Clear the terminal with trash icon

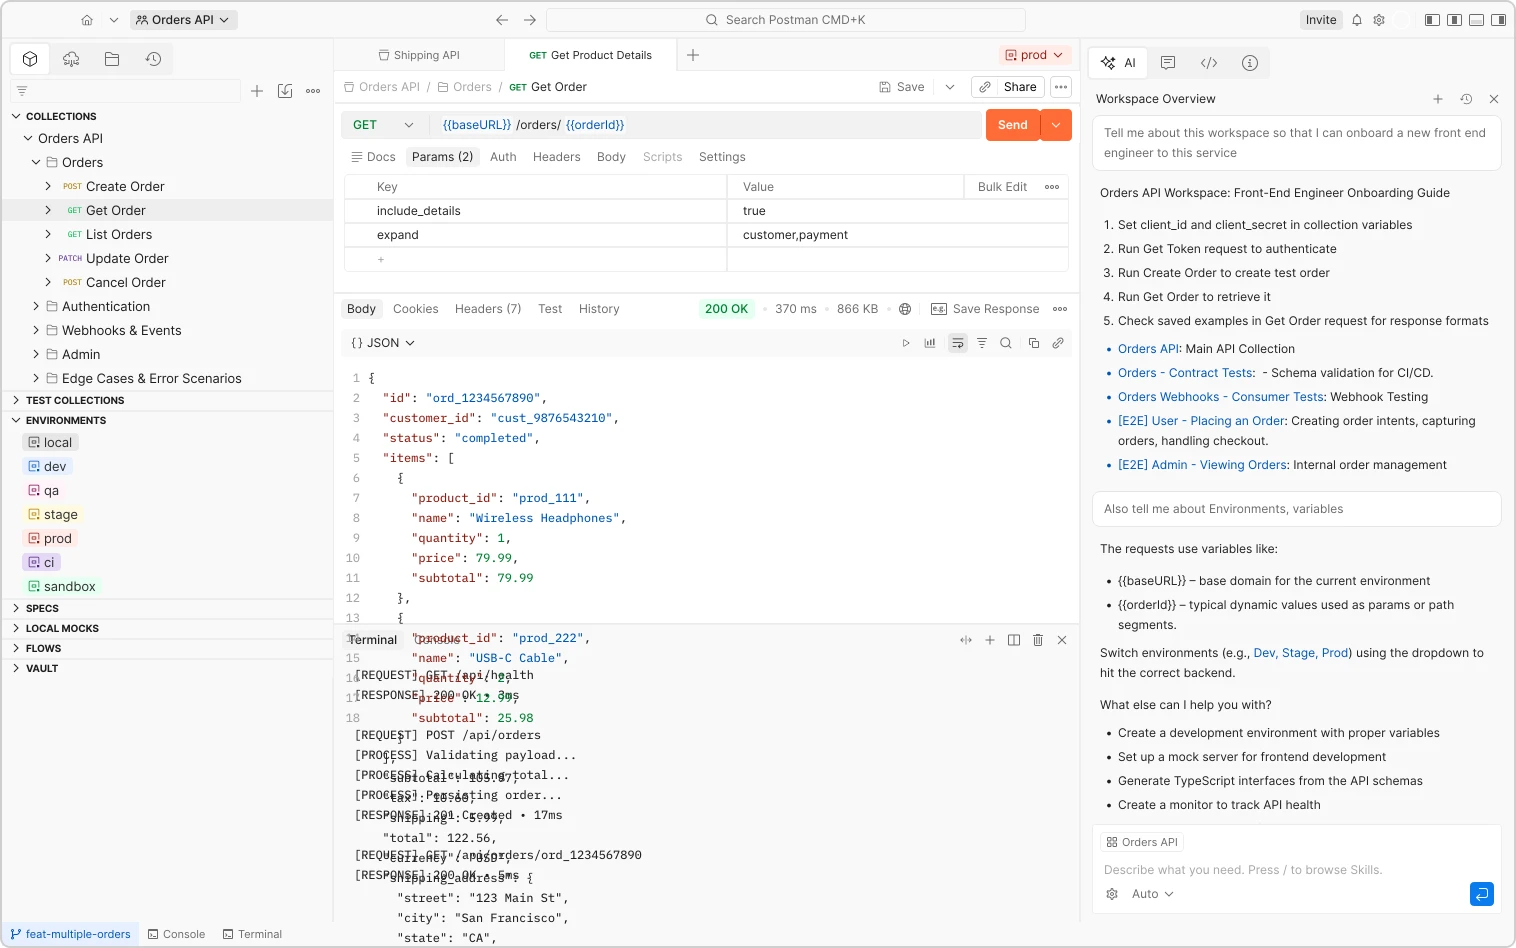click(x=1038, y=640)
